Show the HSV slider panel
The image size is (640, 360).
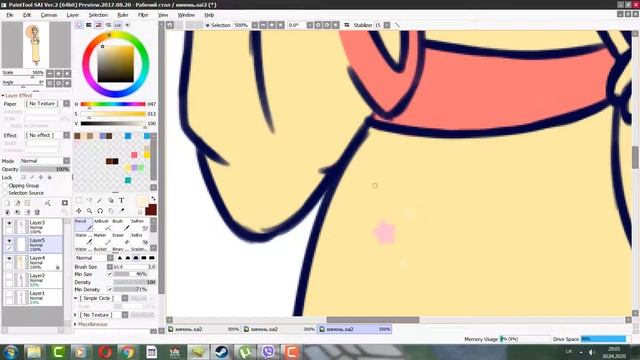point(98,25)
